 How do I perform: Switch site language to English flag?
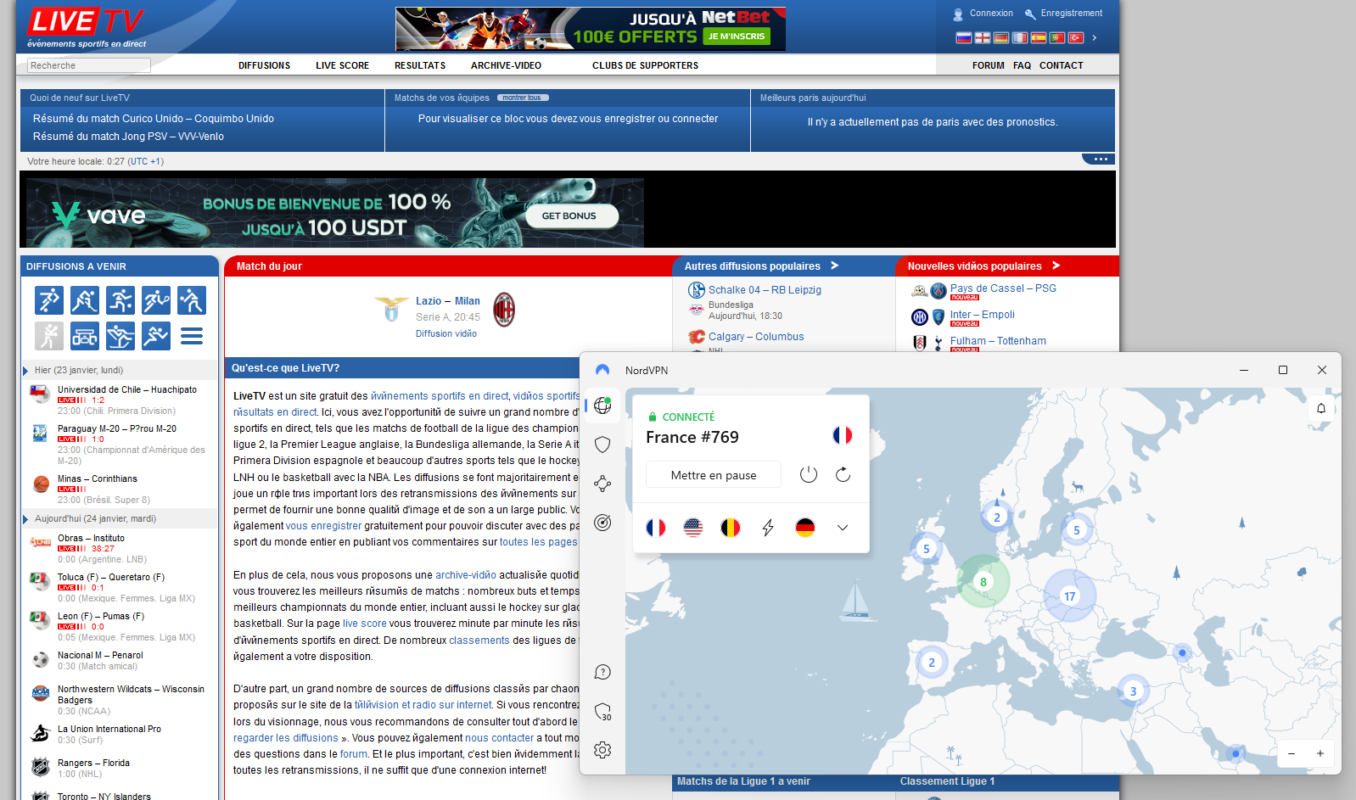(x=982, y=38)
